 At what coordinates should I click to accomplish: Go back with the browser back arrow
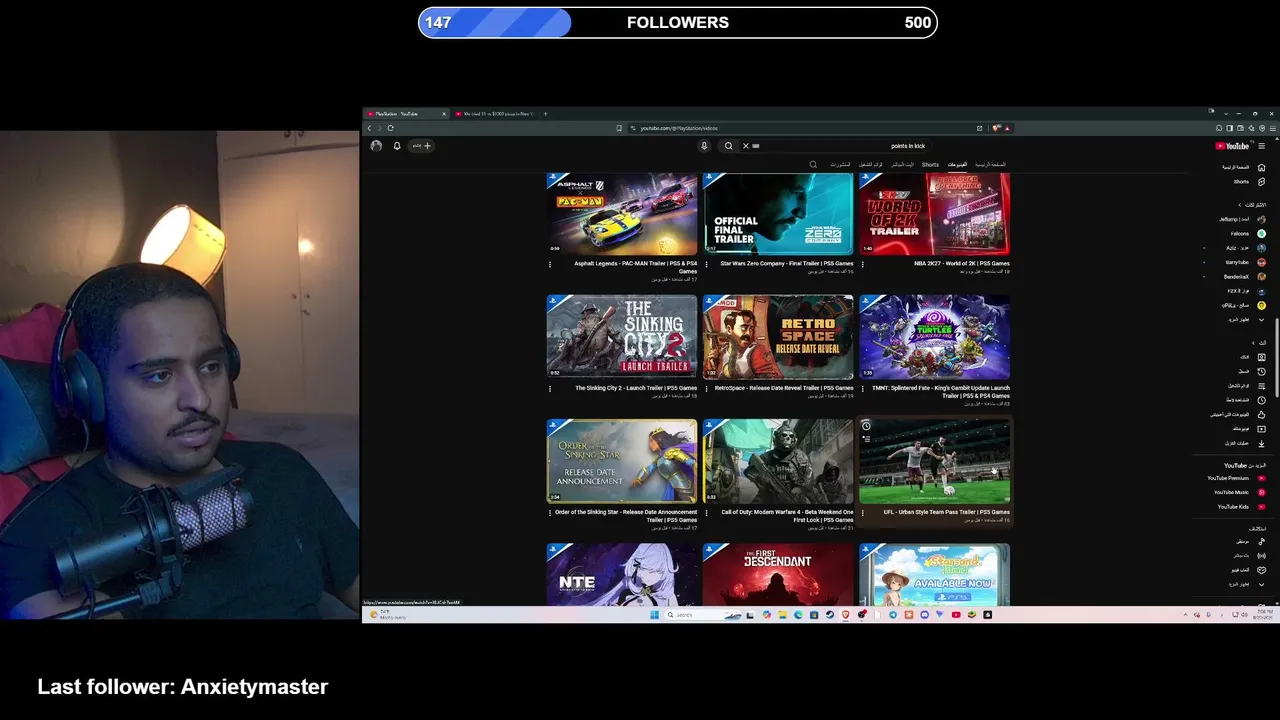369,128
